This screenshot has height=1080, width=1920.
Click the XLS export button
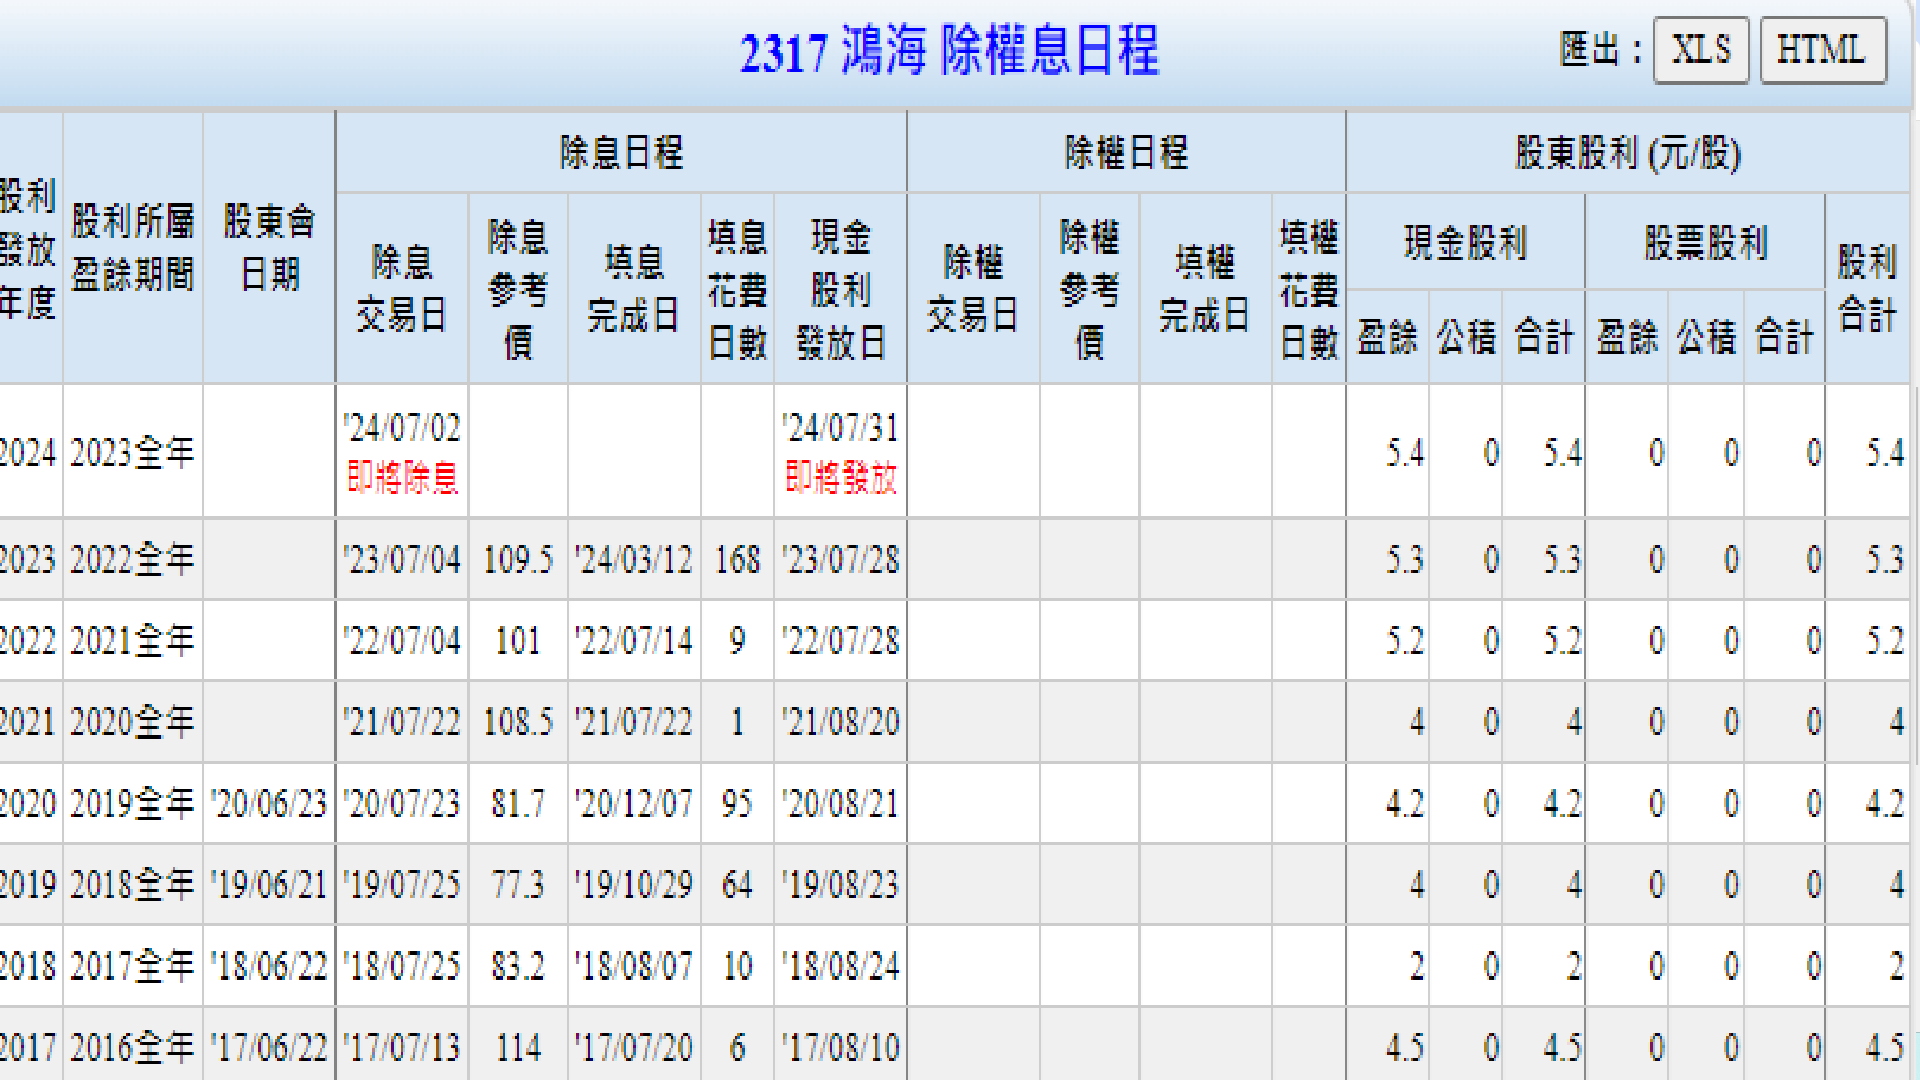(1700, 50)
